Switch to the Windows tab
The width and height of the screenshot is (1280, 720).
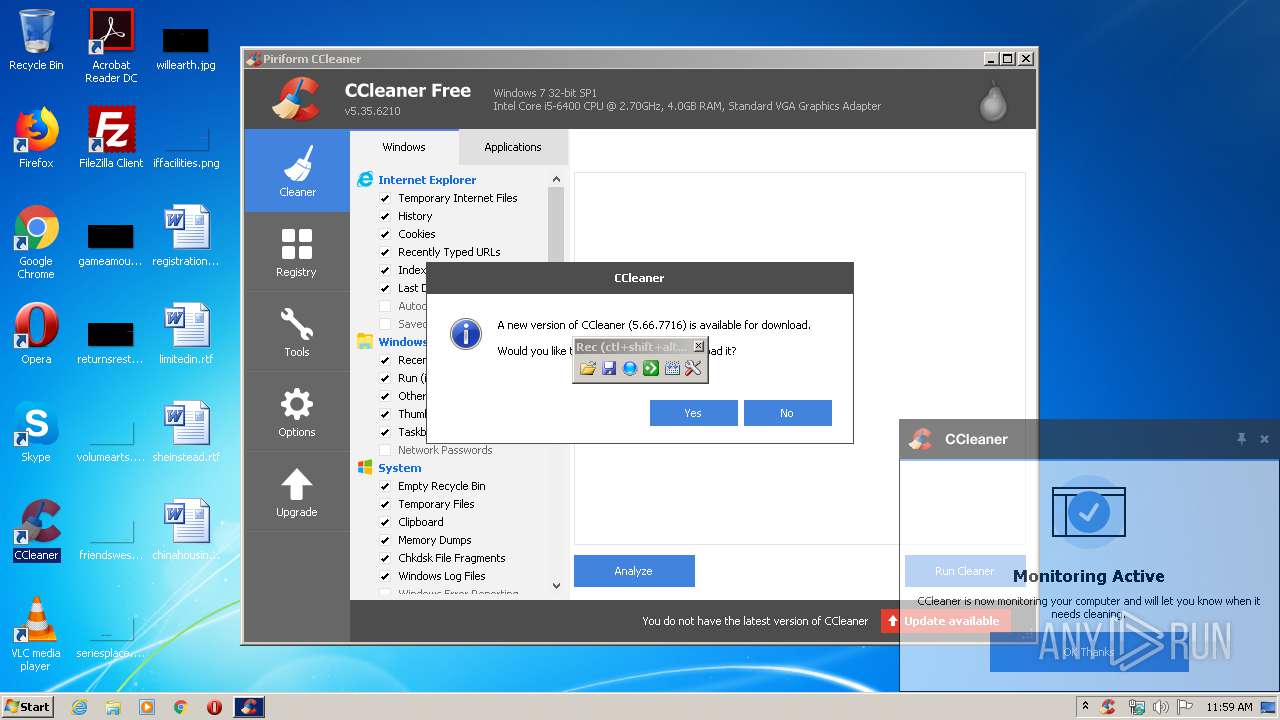click(404, 147)
